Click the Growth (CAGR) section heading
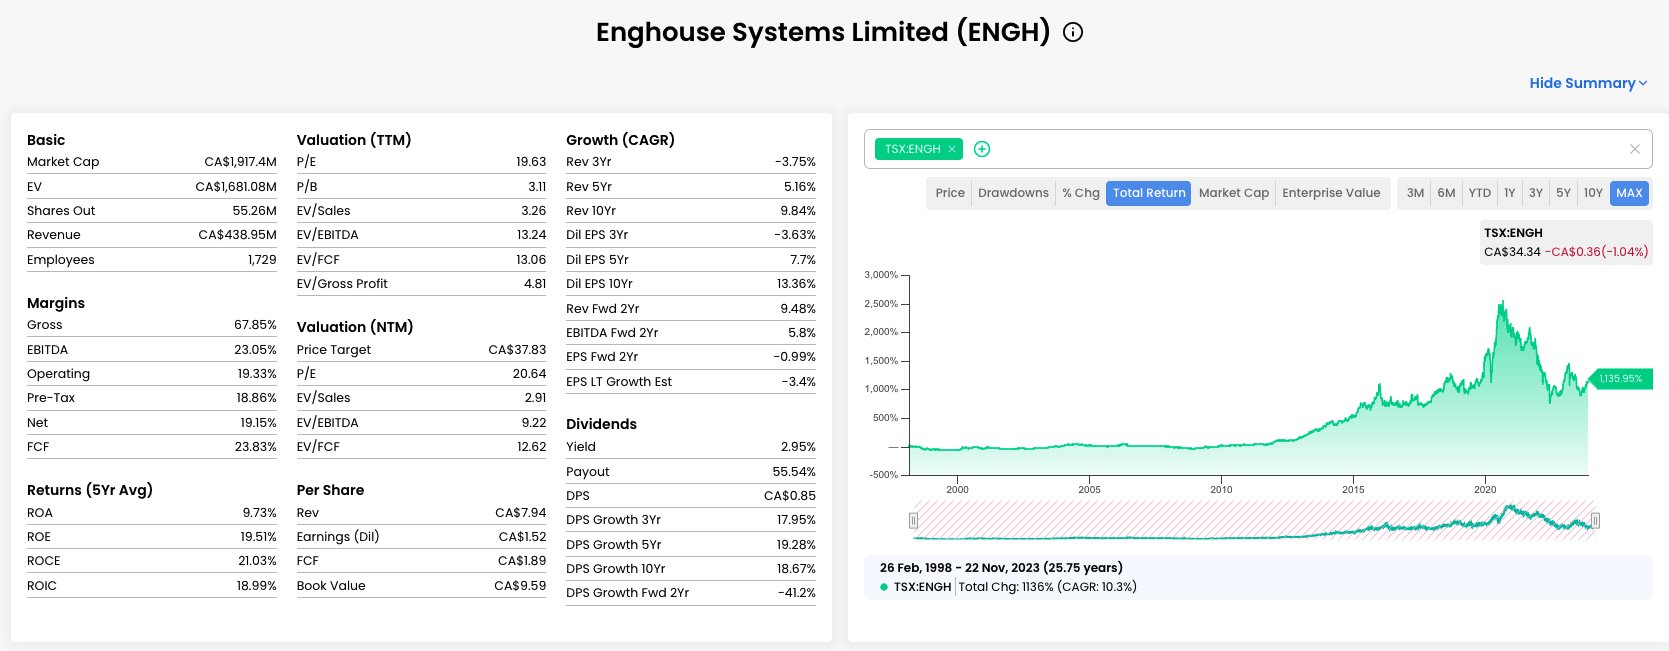This screenshot has width=1669, height=651. [x=620, y=140]
